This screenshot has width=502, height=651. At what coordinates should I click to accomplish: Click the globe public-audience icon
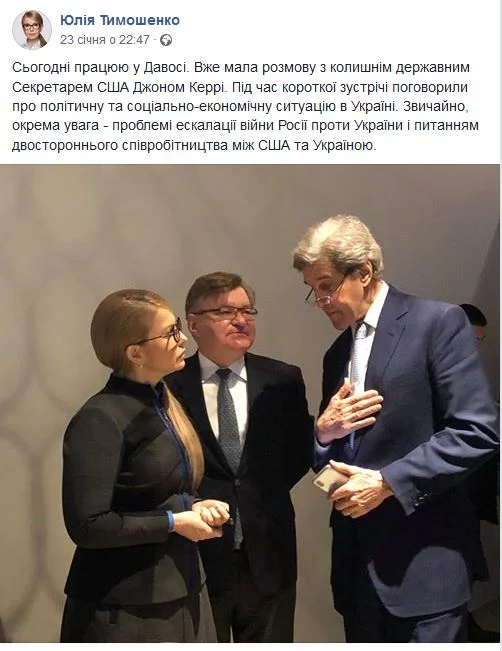[x=166, y=40]
